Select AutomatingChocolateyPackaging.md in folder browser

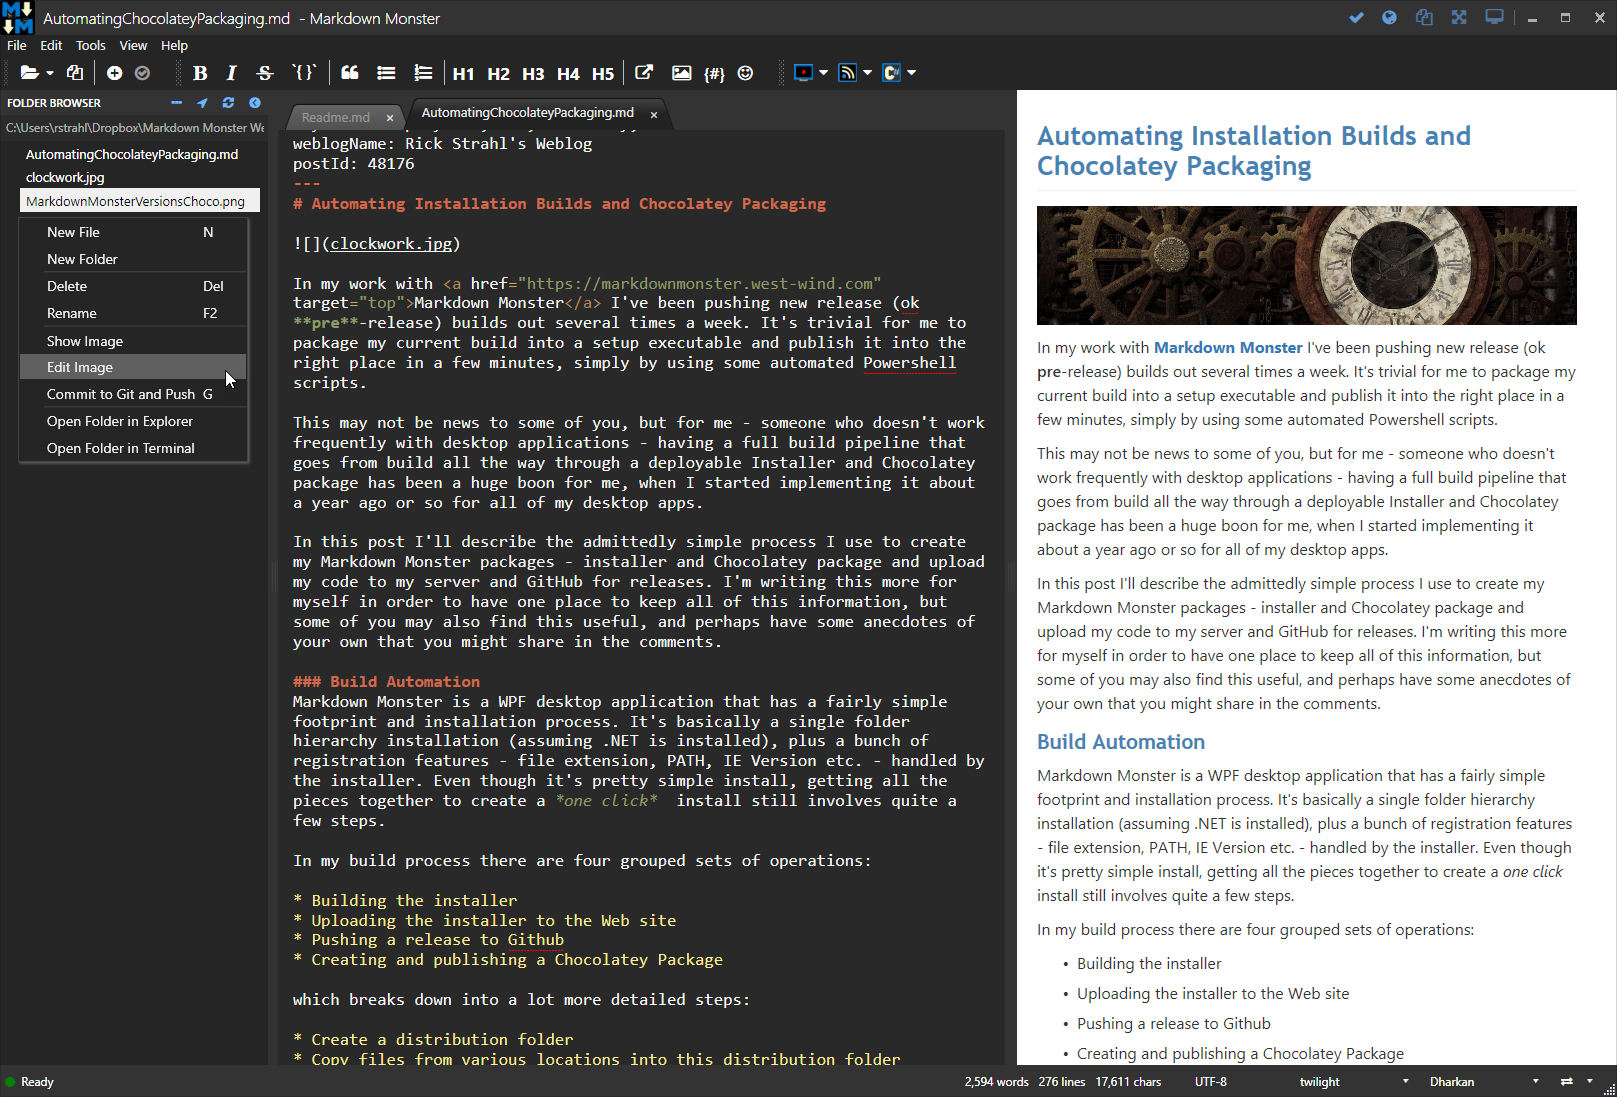[x=132, y=154]
